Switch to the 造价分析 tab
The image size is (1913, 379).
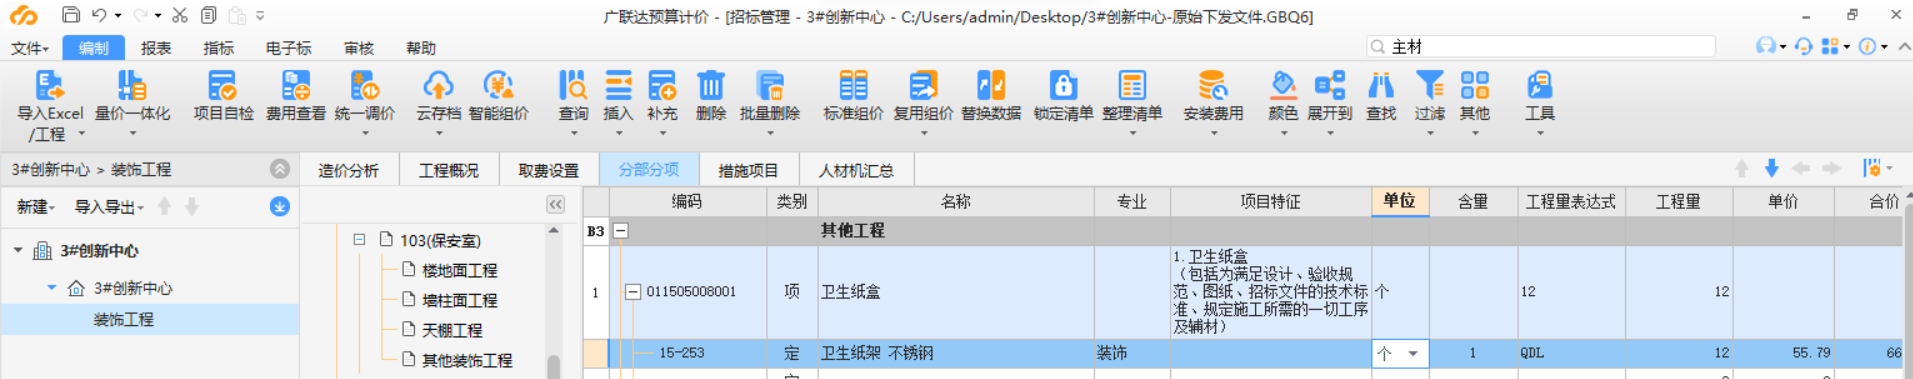click(349, 170)
